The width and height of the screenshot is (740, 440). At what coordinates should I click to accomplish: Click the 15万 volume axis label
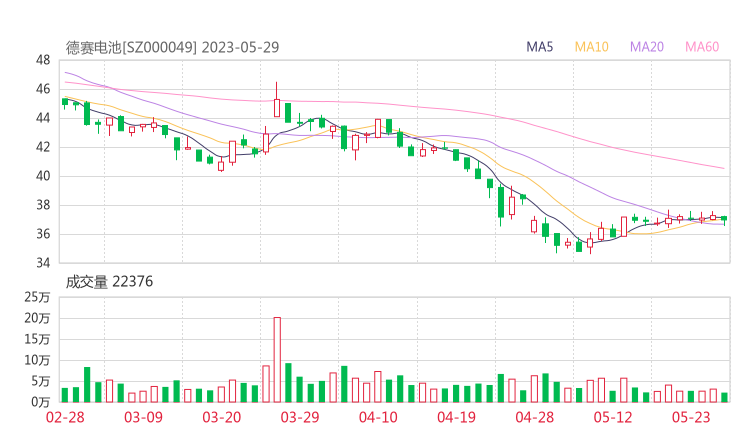pyautogui.click(x=37, y=339)
